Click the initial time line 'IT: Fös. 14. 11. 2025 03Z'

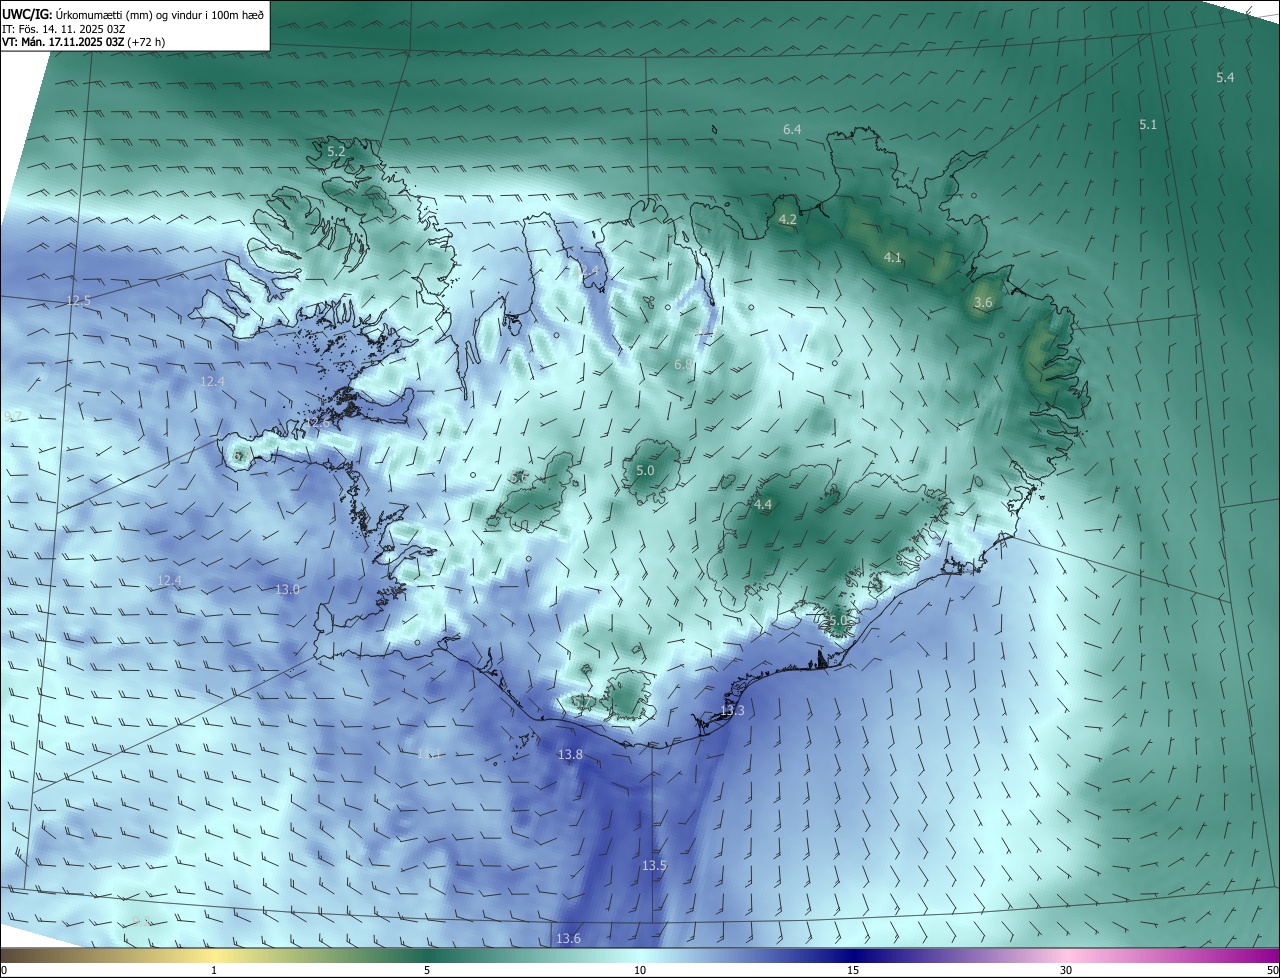coord(63,28)
